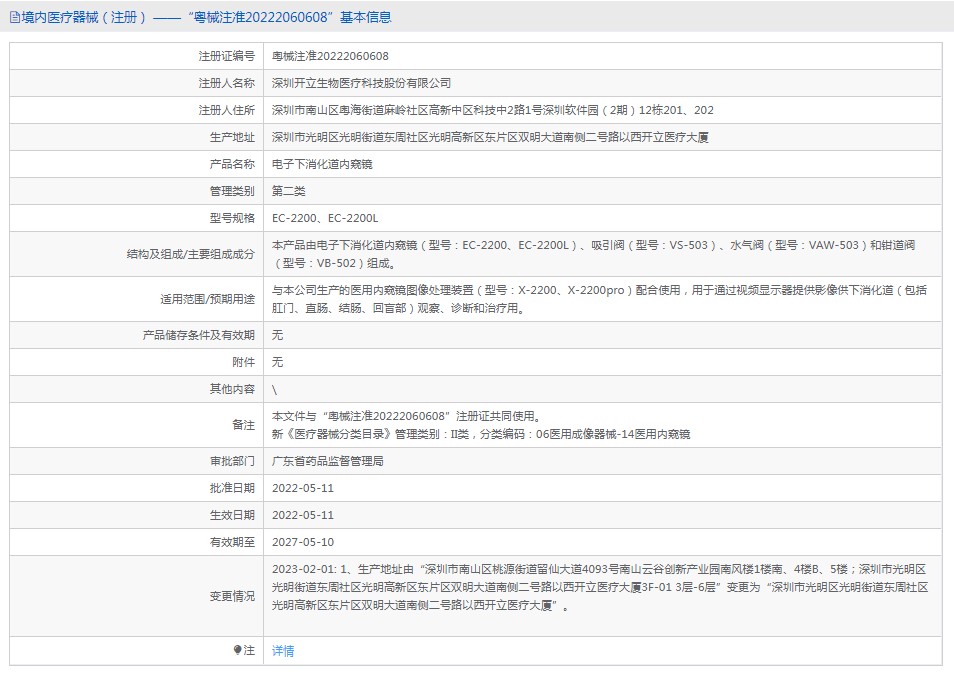
Task: Click the 生产地址 address value in 光明区
Action: (x=490, y=137)
